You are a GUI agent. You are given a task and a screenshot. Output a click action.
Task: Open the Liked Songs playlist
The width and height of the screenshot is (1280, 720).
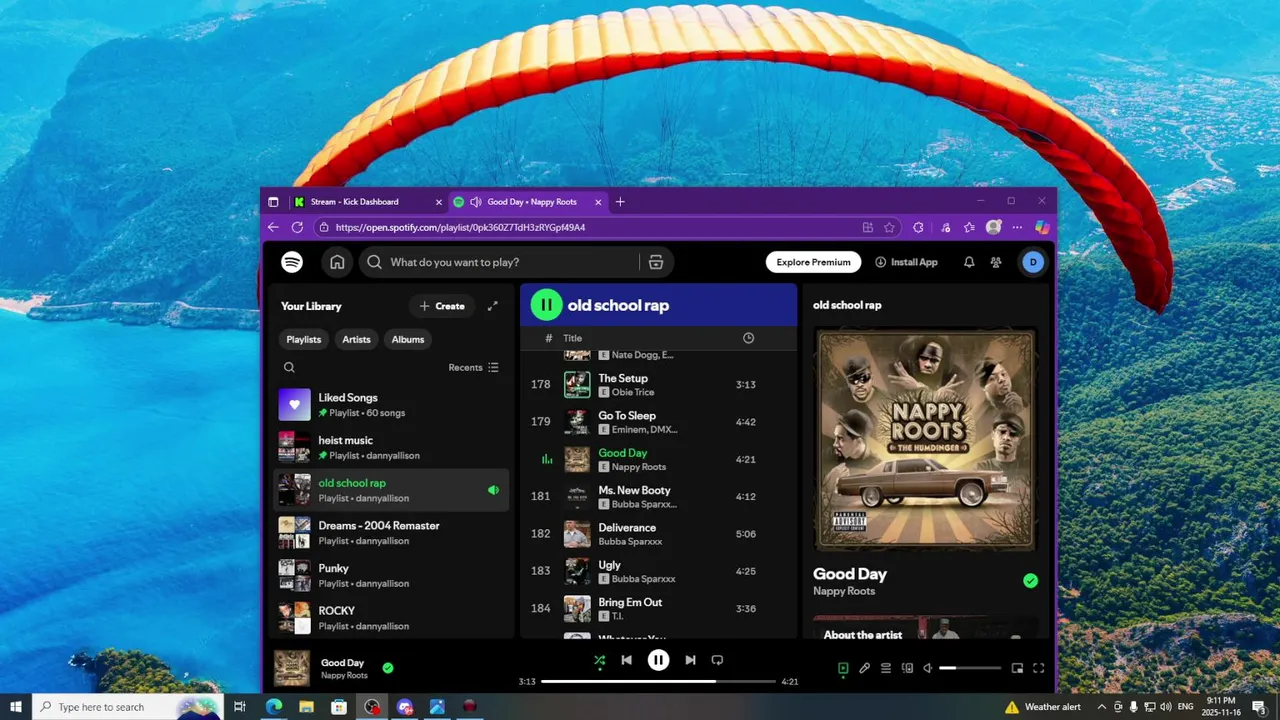[x=391, y=405]
